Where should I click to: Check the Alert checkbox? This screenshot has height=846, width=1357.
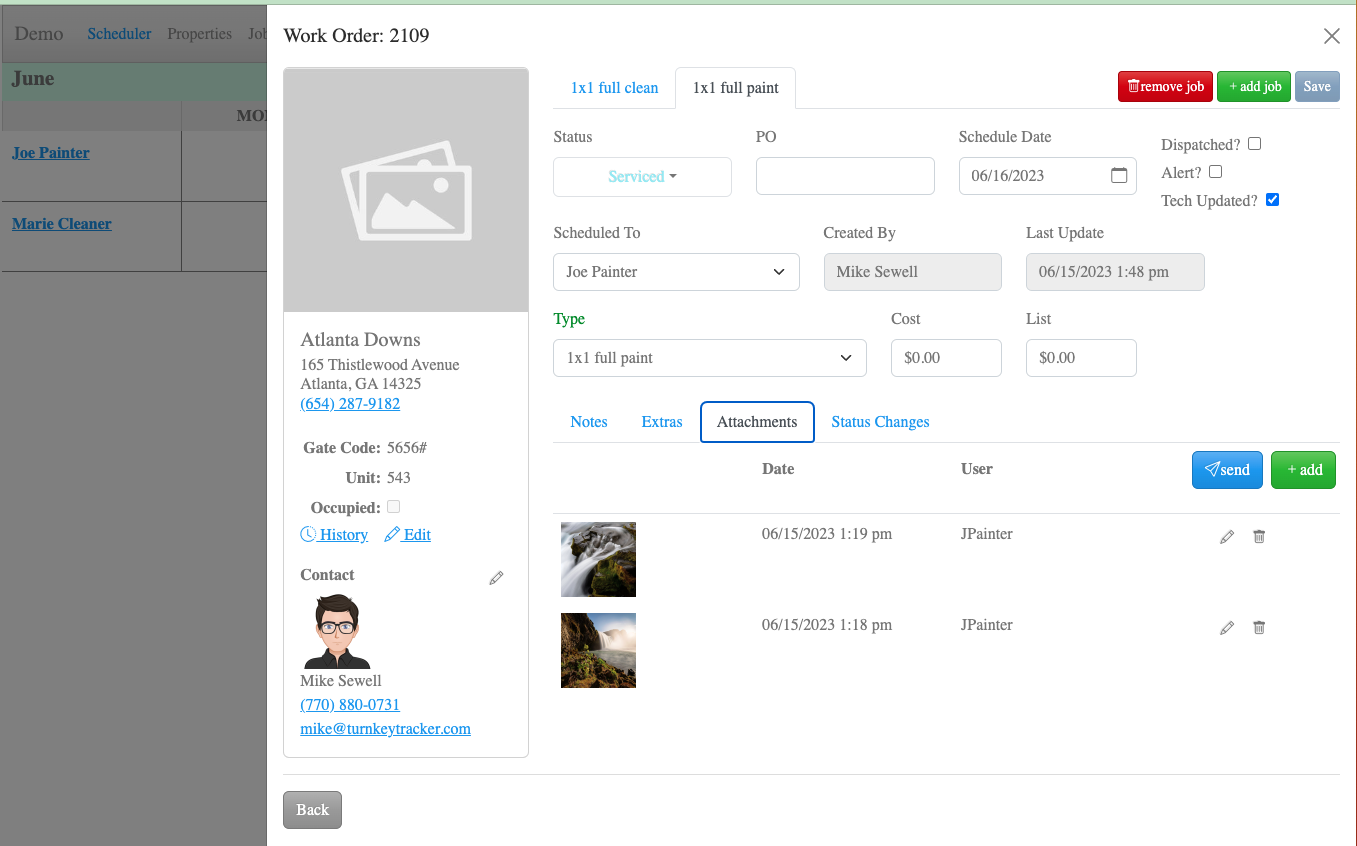click(1215, 171)
